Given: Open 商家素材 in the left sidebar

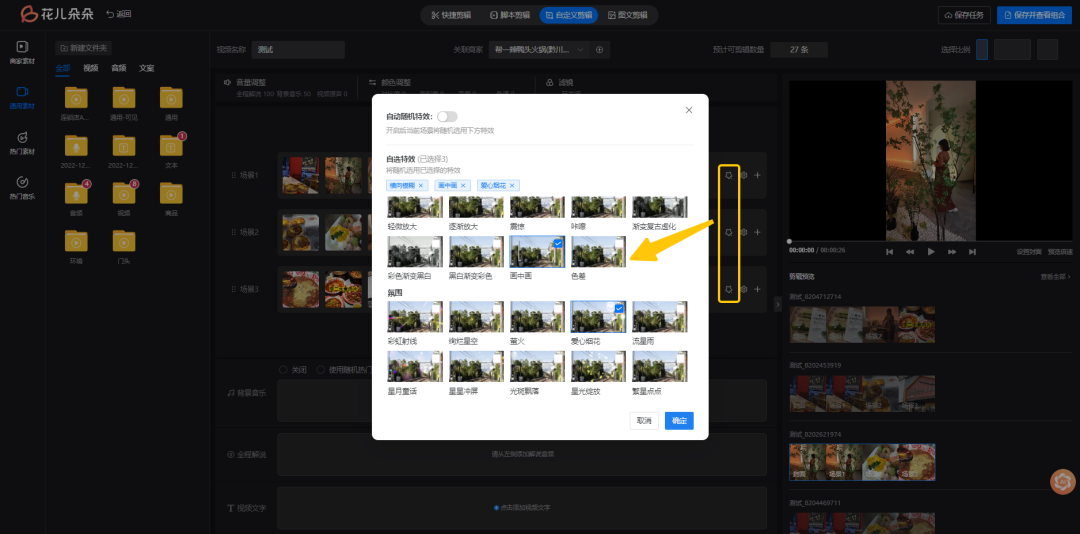Looking at the screenshot, I should point(22,52).
